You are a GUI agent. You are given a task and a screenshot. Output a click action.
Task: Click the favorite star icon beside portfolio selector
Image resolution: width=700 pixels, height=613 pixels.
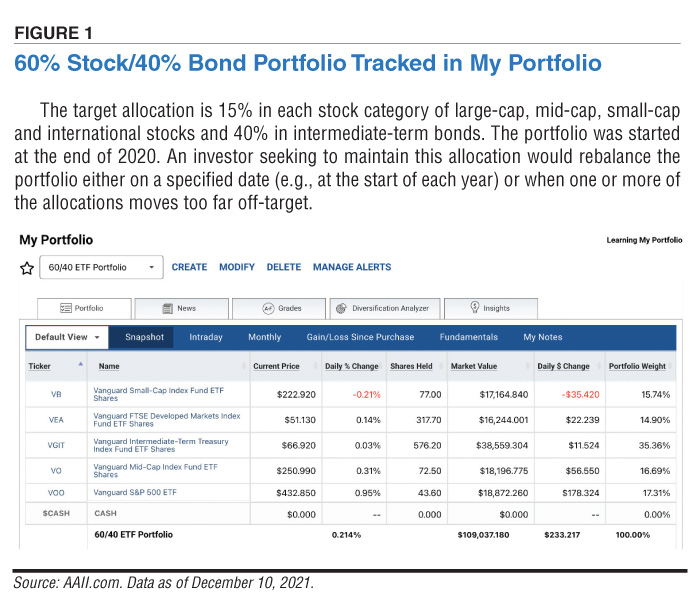[27, 268]
